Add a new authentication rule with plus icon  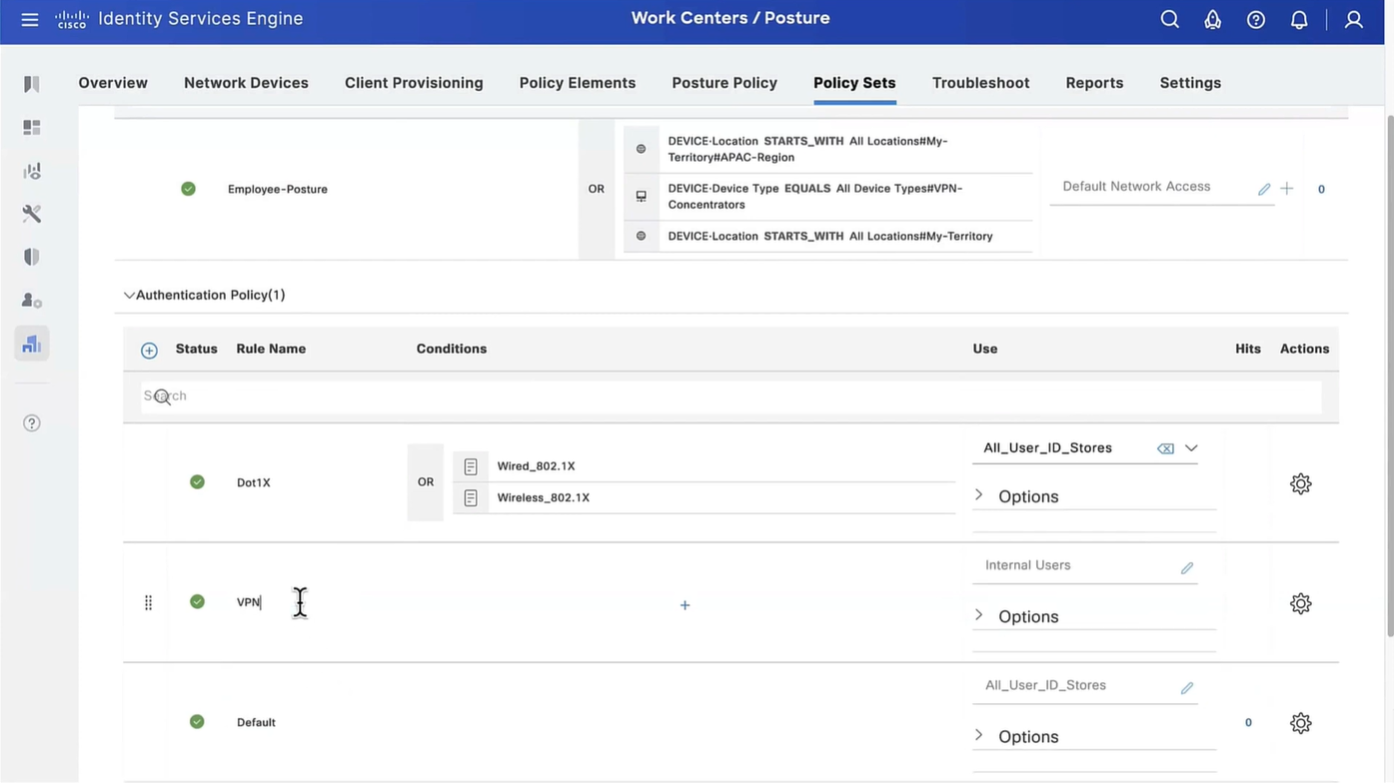[x=149, y=350]
